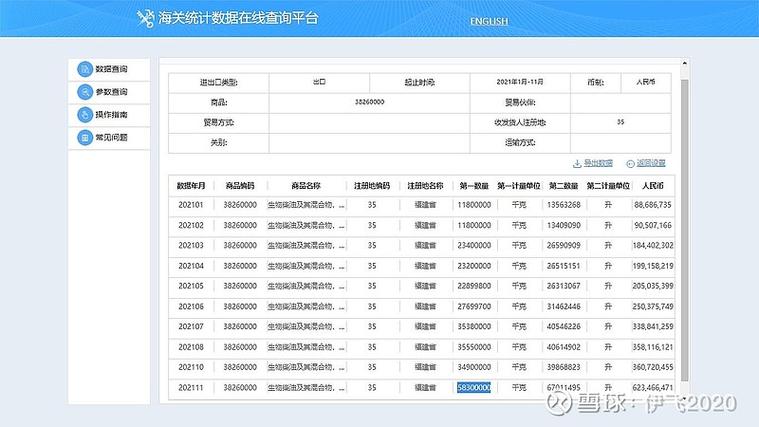Viewport: 759px width, 427px height.
Task: Click the 出口 trade type value
Action: [x=319, y=82]
